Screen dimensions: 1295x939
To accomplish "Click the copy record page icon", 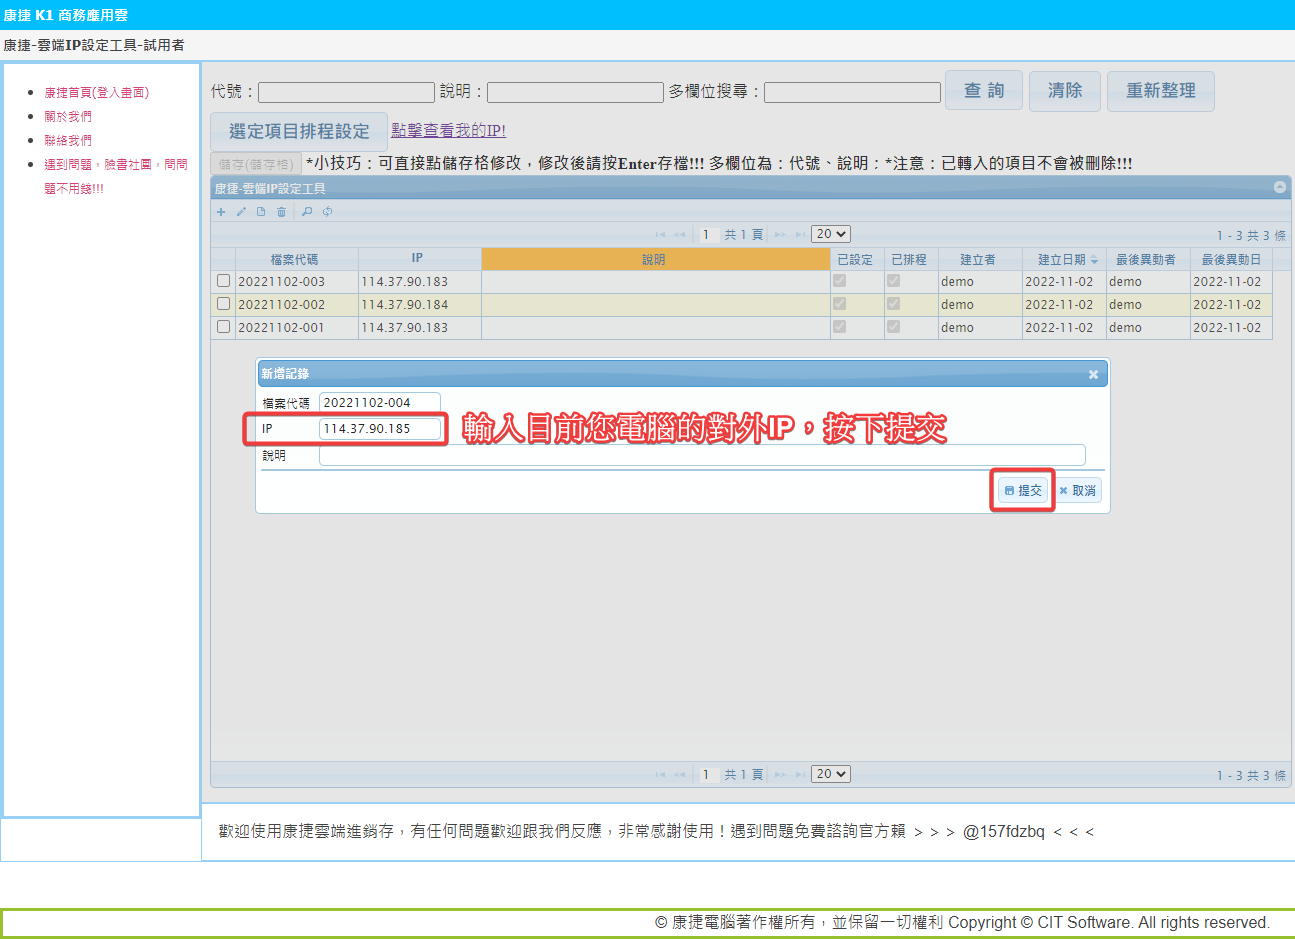I will pyautogui.click(x=261, y=212).
